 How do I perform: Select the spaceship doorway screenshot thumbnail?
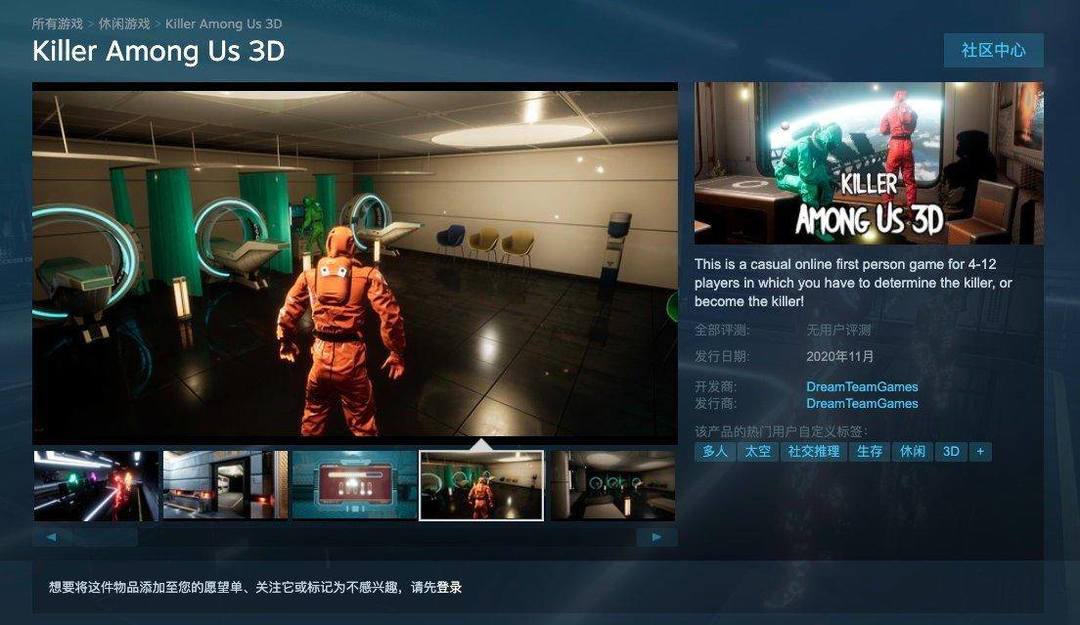225,486
